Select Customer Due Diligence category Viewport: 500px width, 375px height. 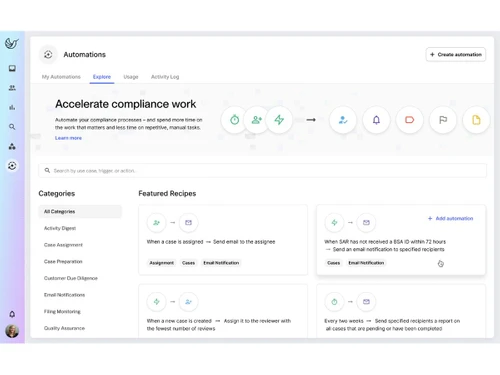click(71, 278)
